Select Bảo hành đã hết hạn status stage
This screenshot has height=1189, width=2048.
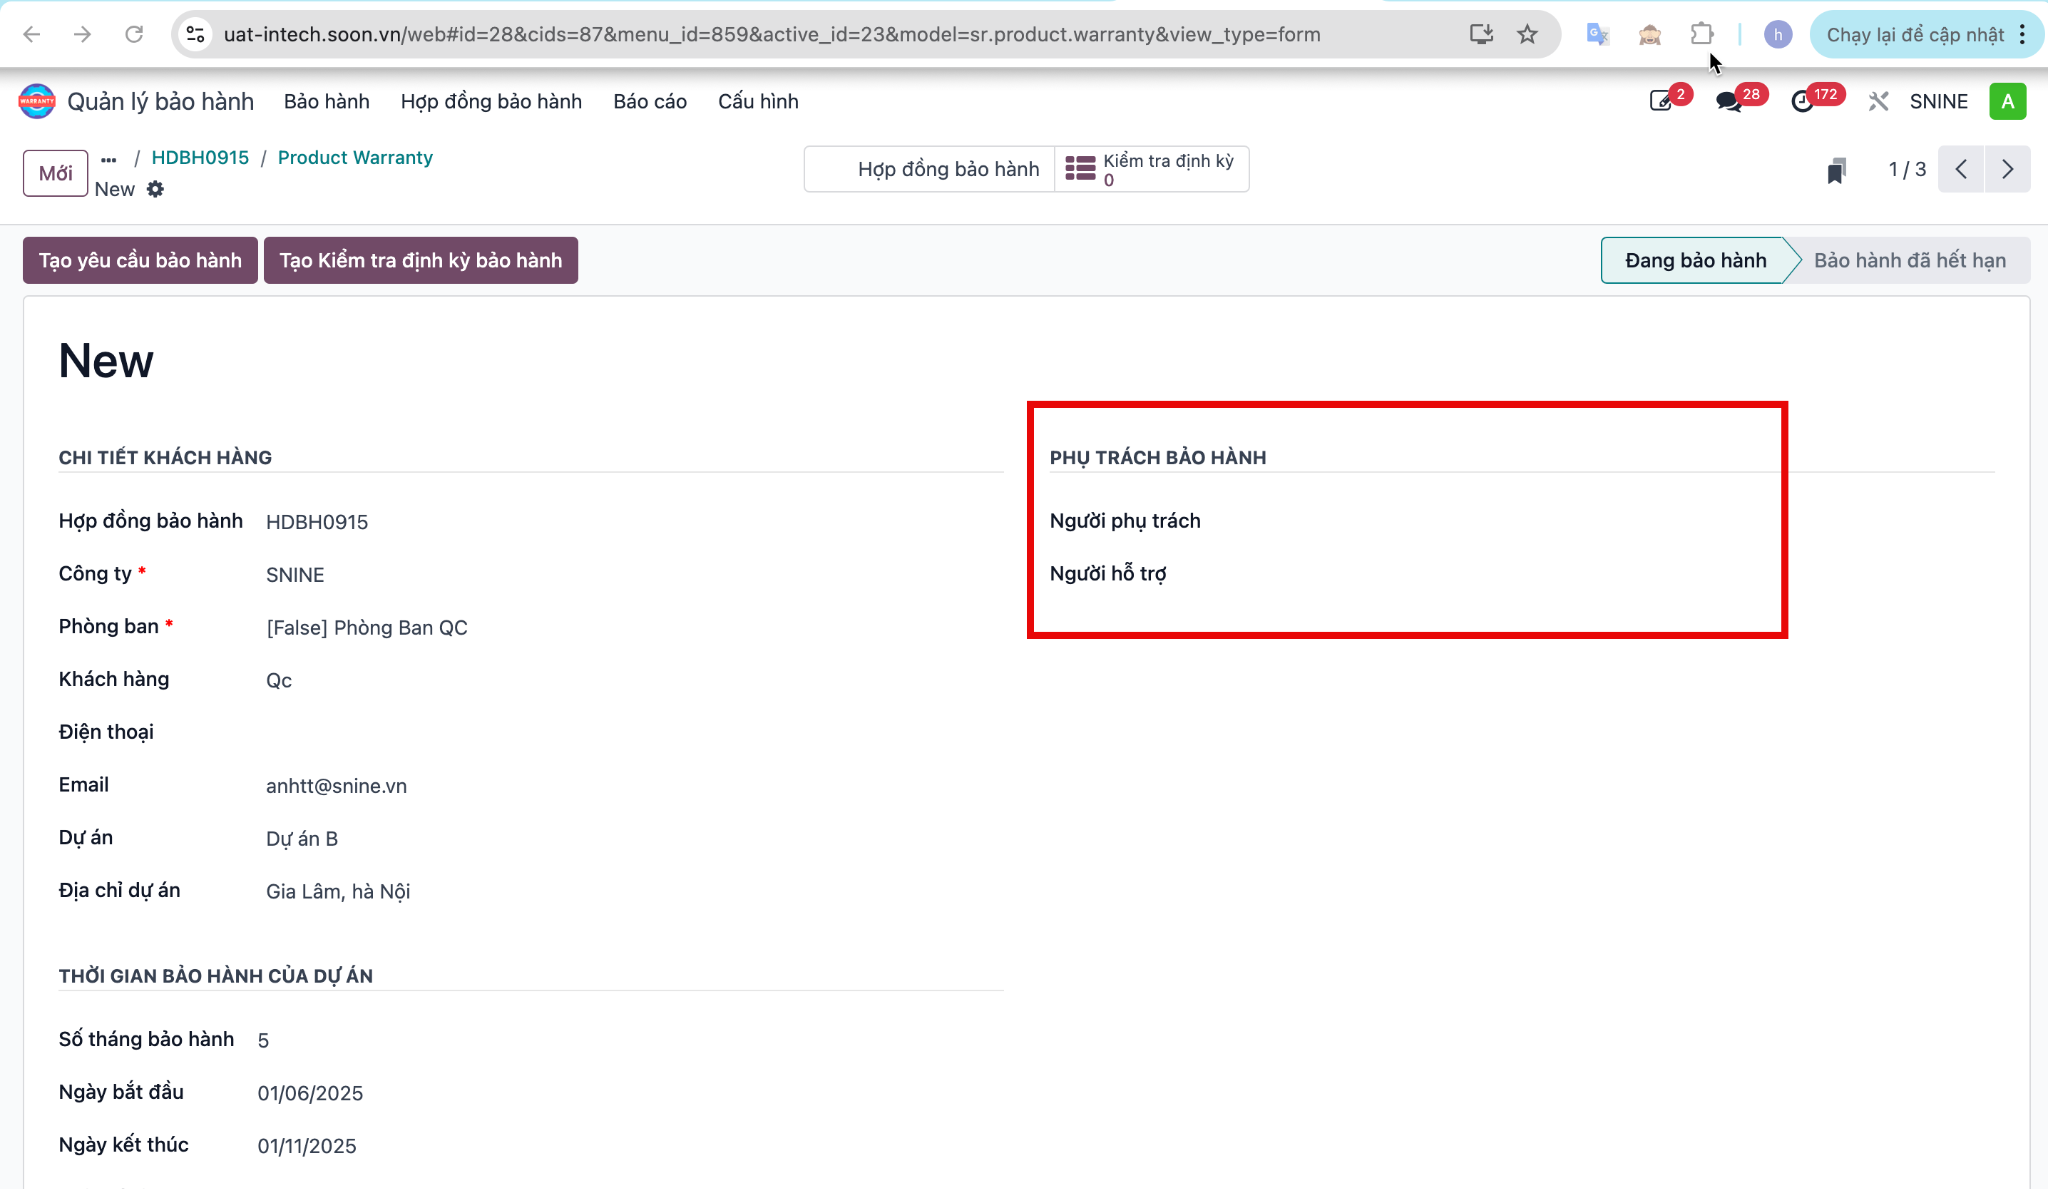(x=1910, y=260)
